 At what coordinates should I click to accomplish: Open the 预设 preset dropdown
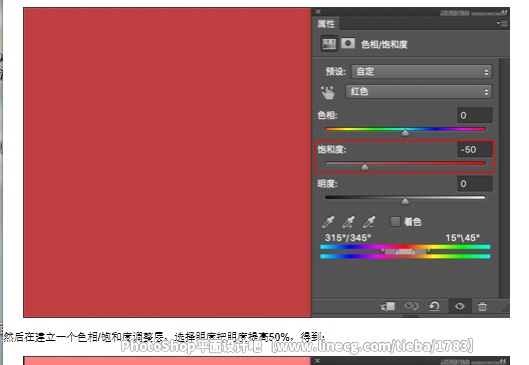(x=421, y=72)
